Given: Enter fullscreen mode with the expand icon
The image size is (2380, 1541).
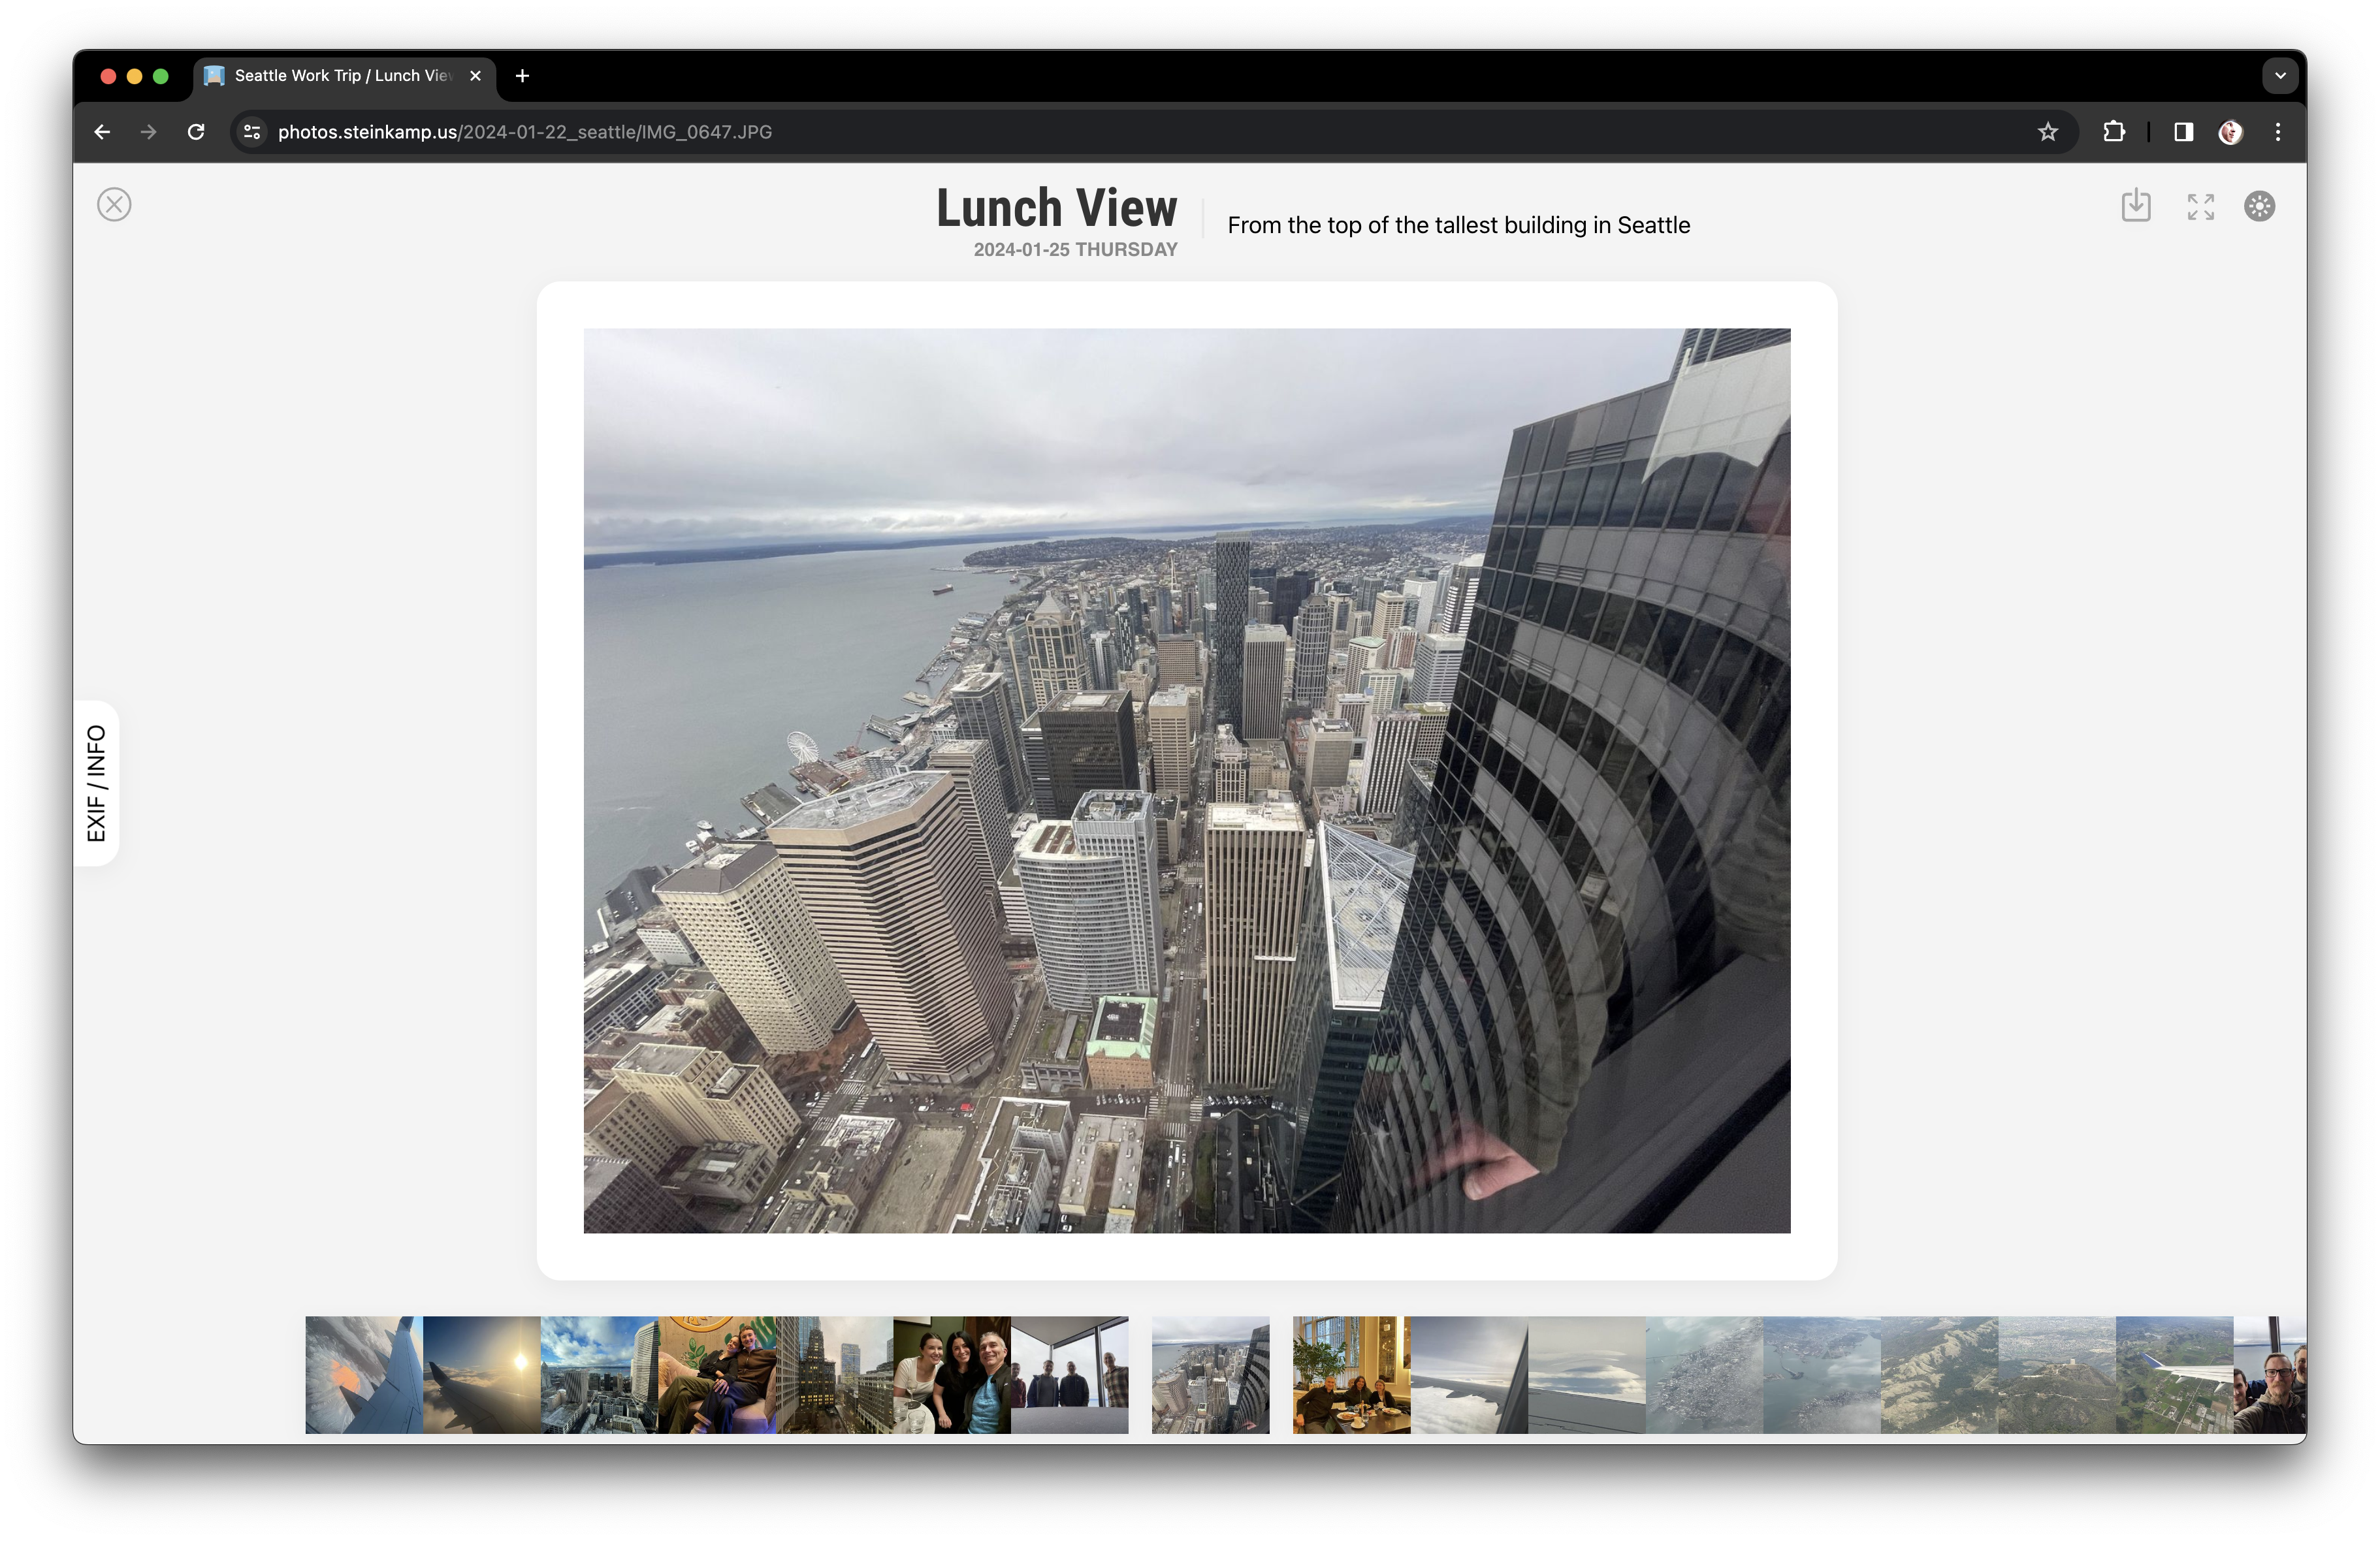Looking at the screenshot, I should point(2200,206).
